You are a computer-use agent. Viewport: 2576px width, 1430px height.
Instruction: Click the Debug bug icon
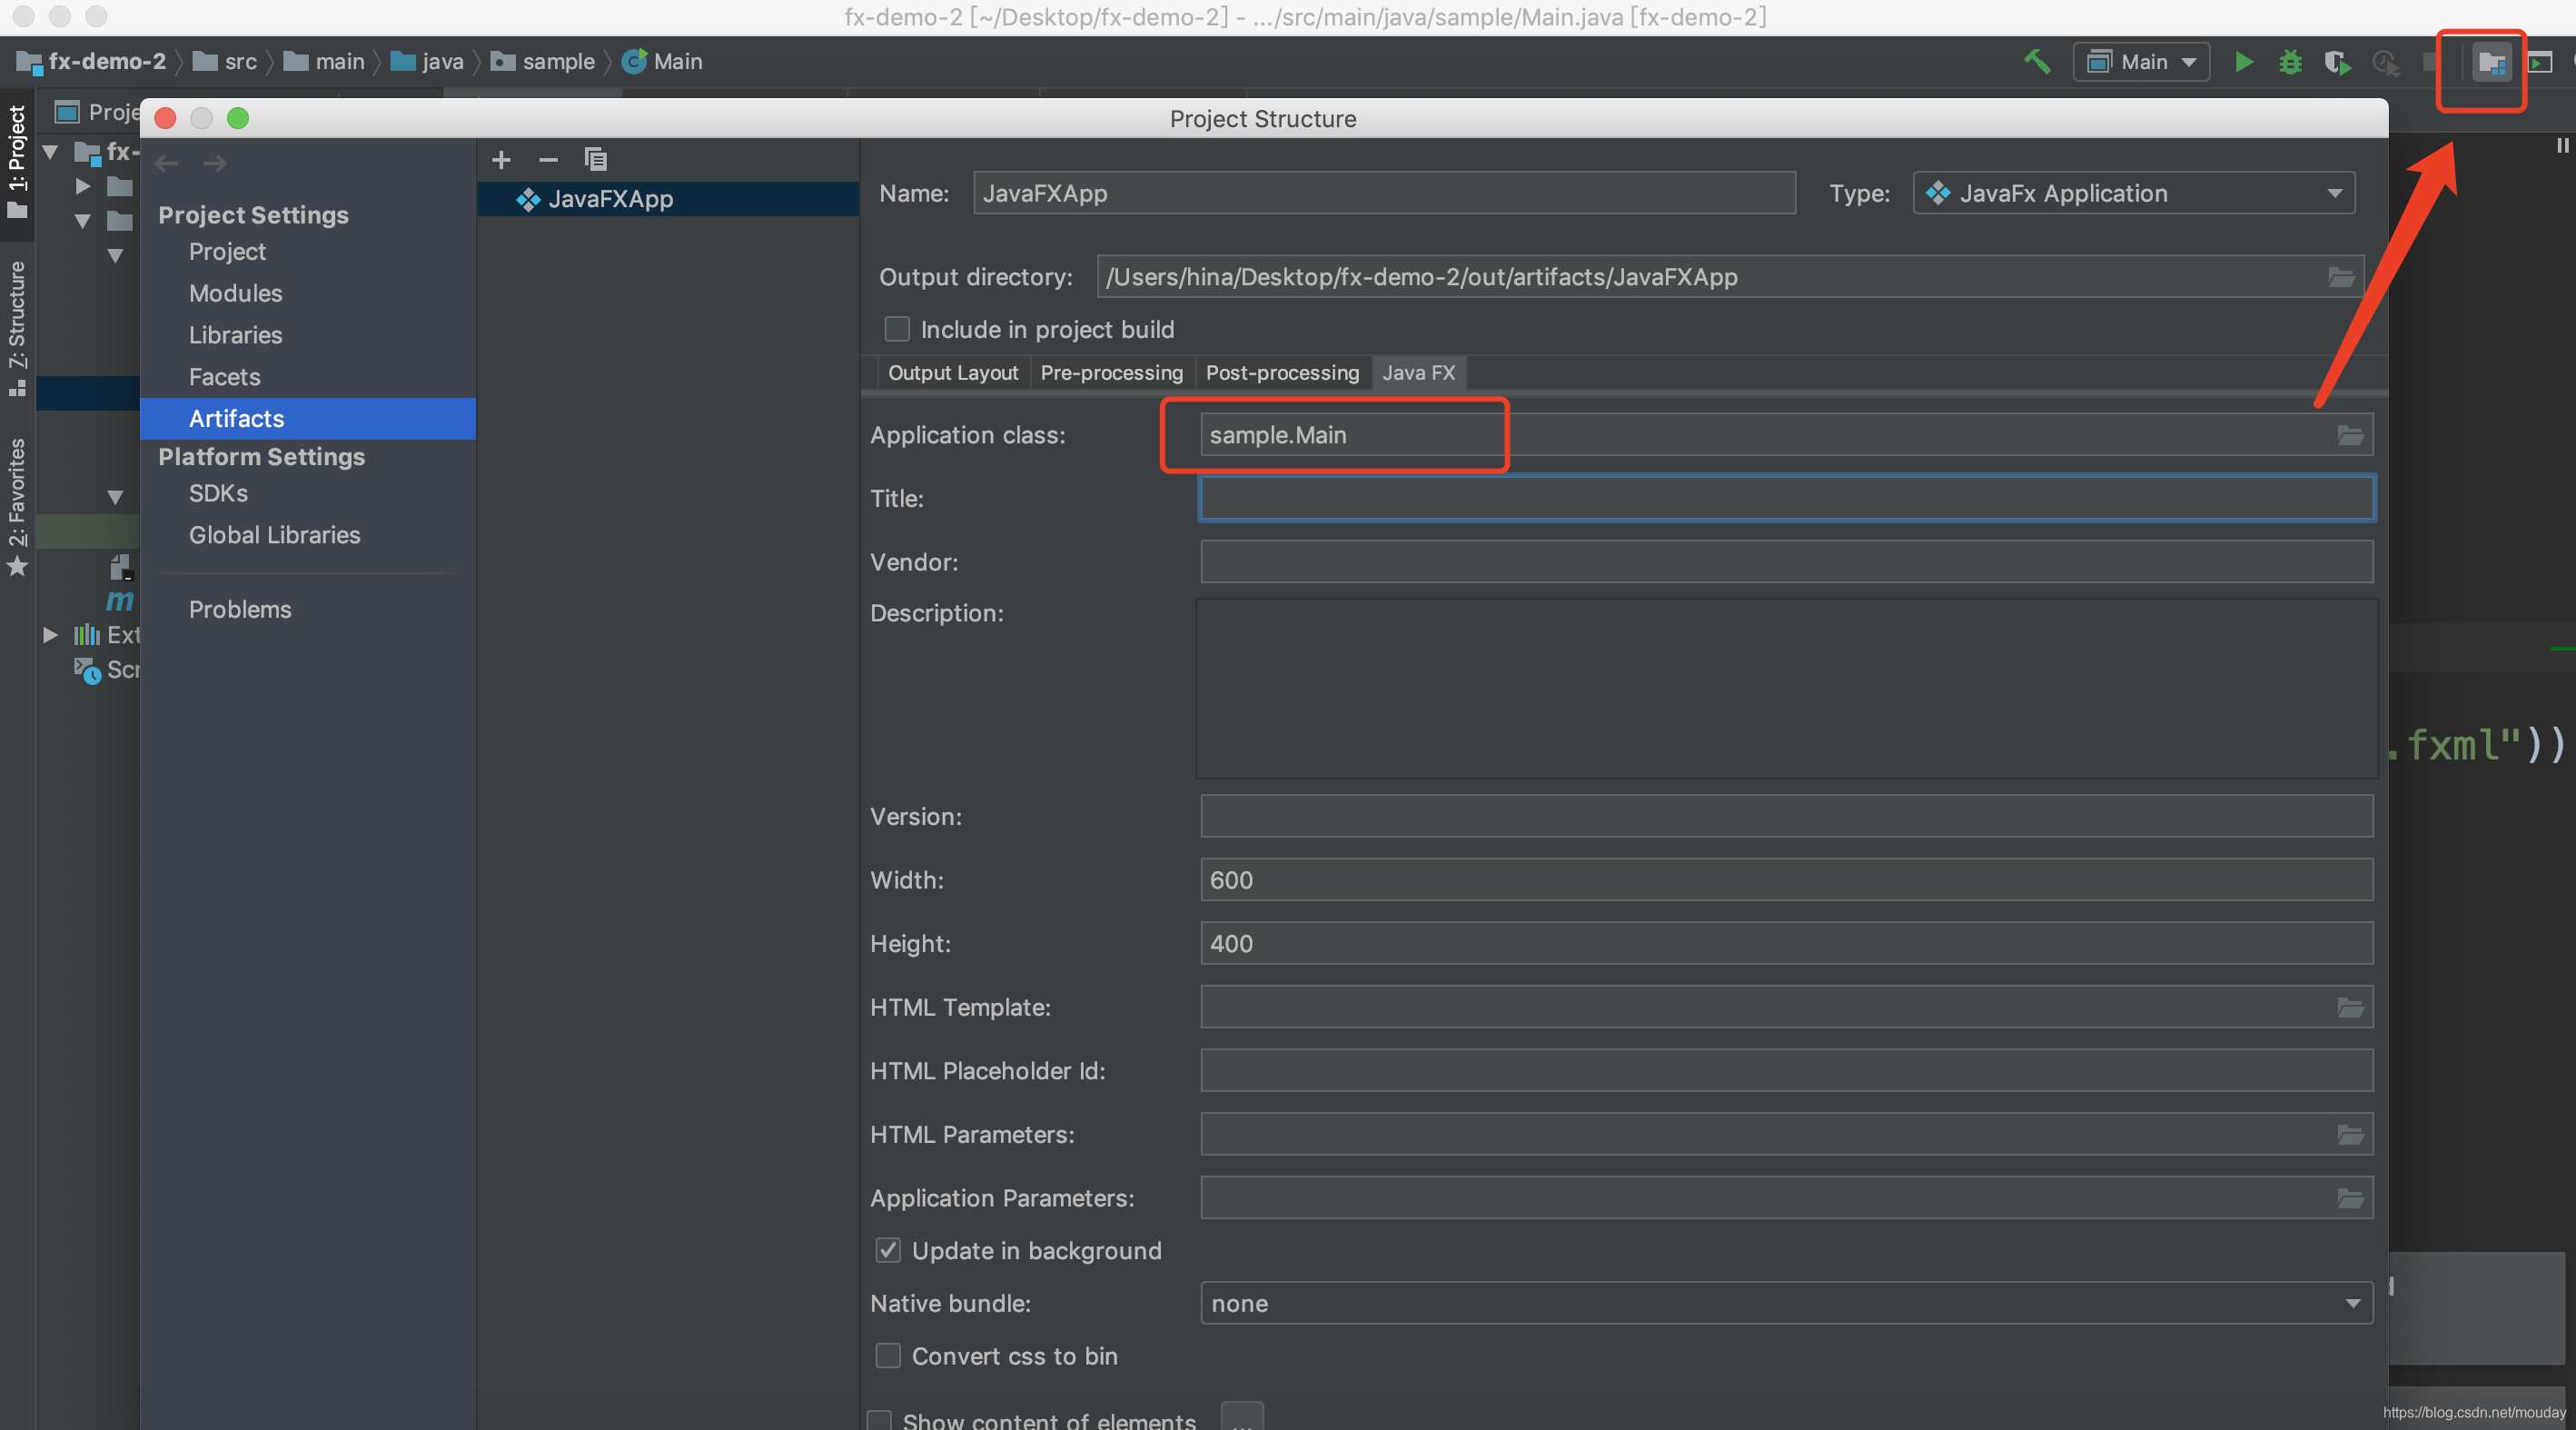tap(2290, 62)
